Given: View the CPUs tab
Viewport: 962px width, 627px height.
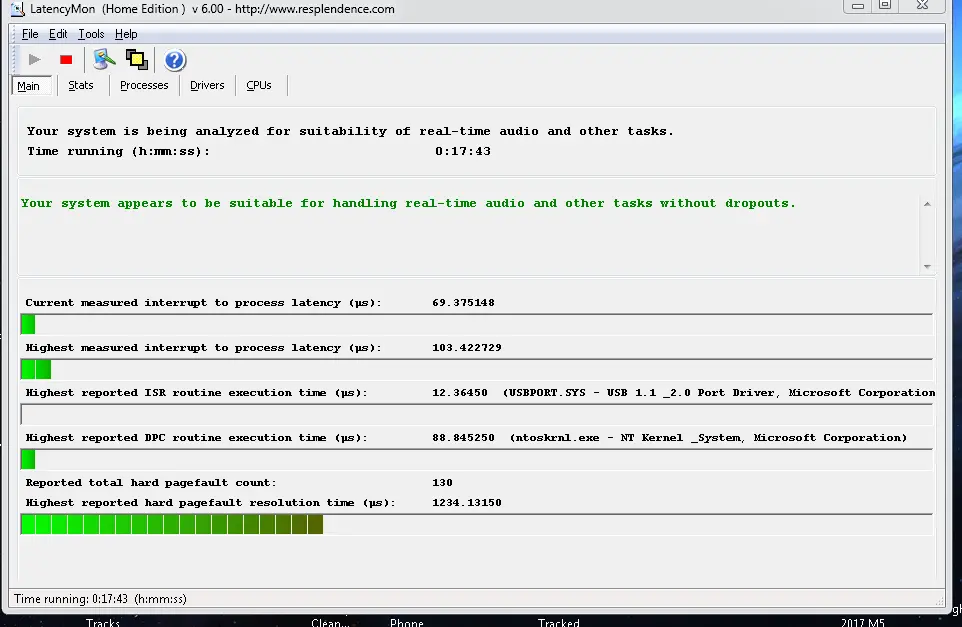Looking at the screenshot, I should click(259, 86).
